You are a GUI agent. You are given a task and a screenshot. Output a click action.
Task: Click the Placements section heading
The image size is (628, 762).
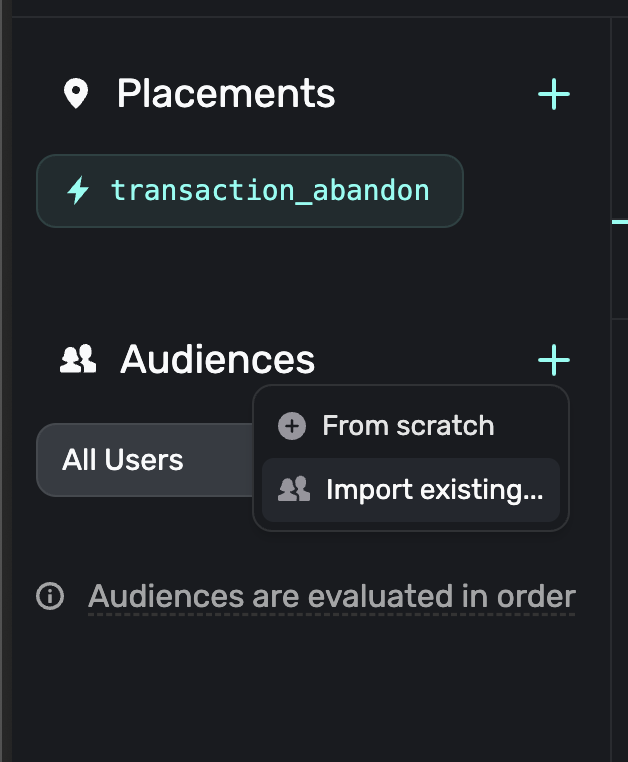[x=225, y=94]
